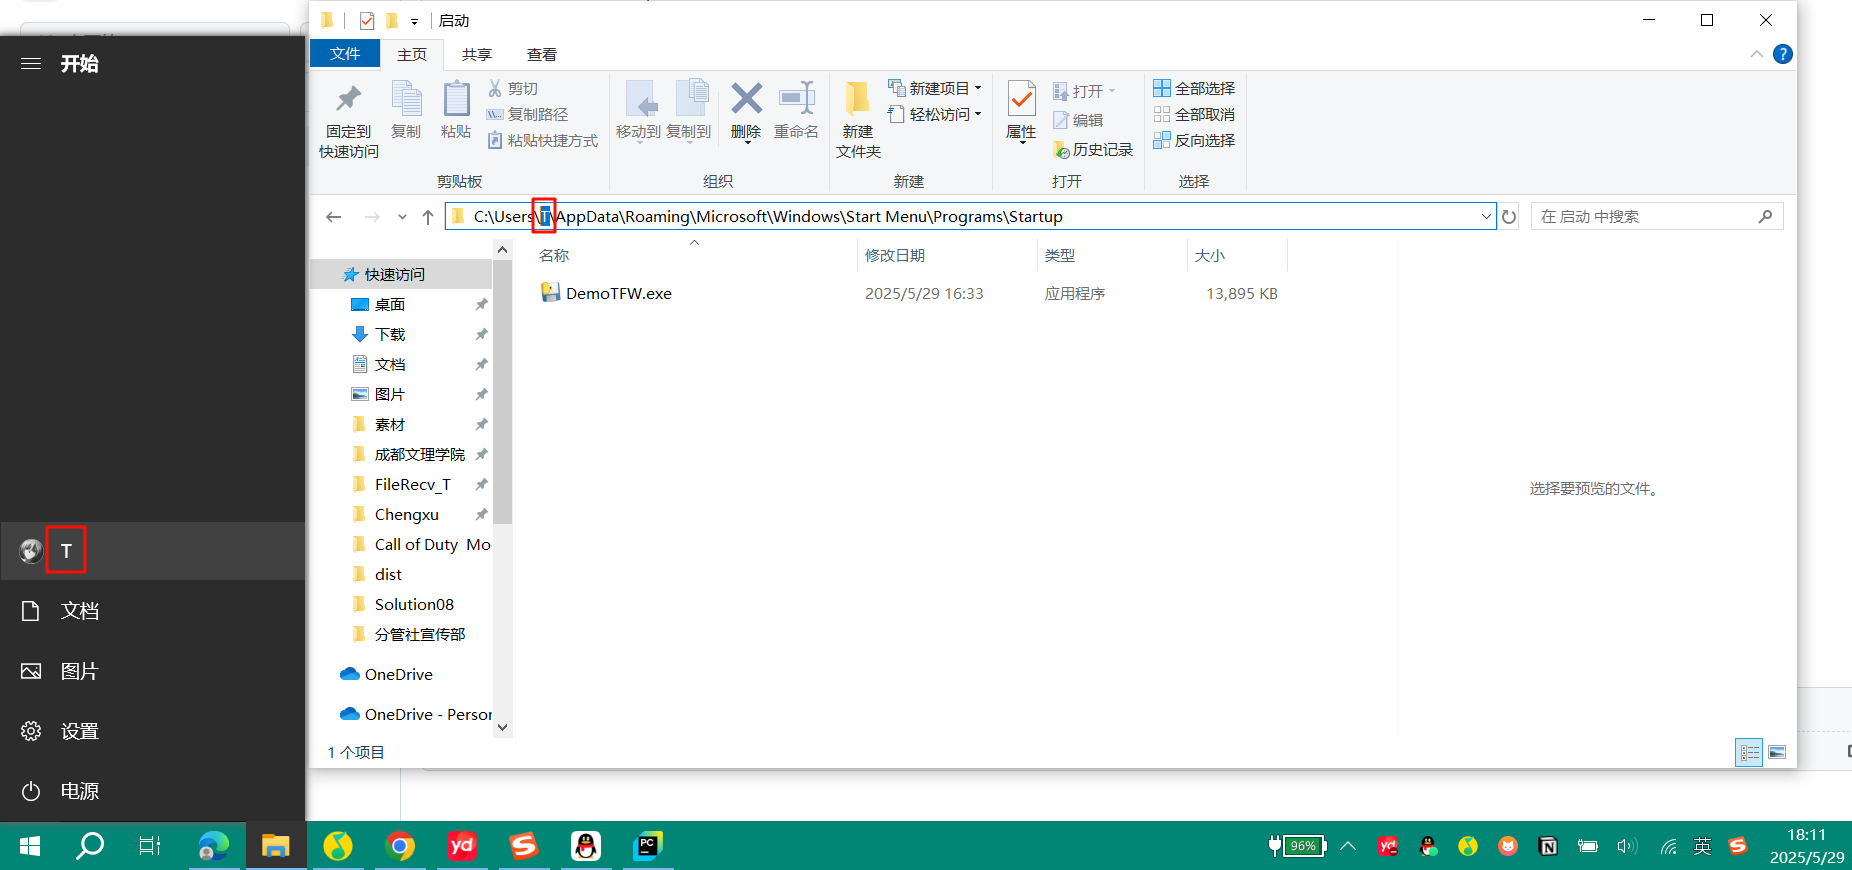Create a New folder (新建文件夹)
1852x870 pixels.
click(x=858, y=120)
